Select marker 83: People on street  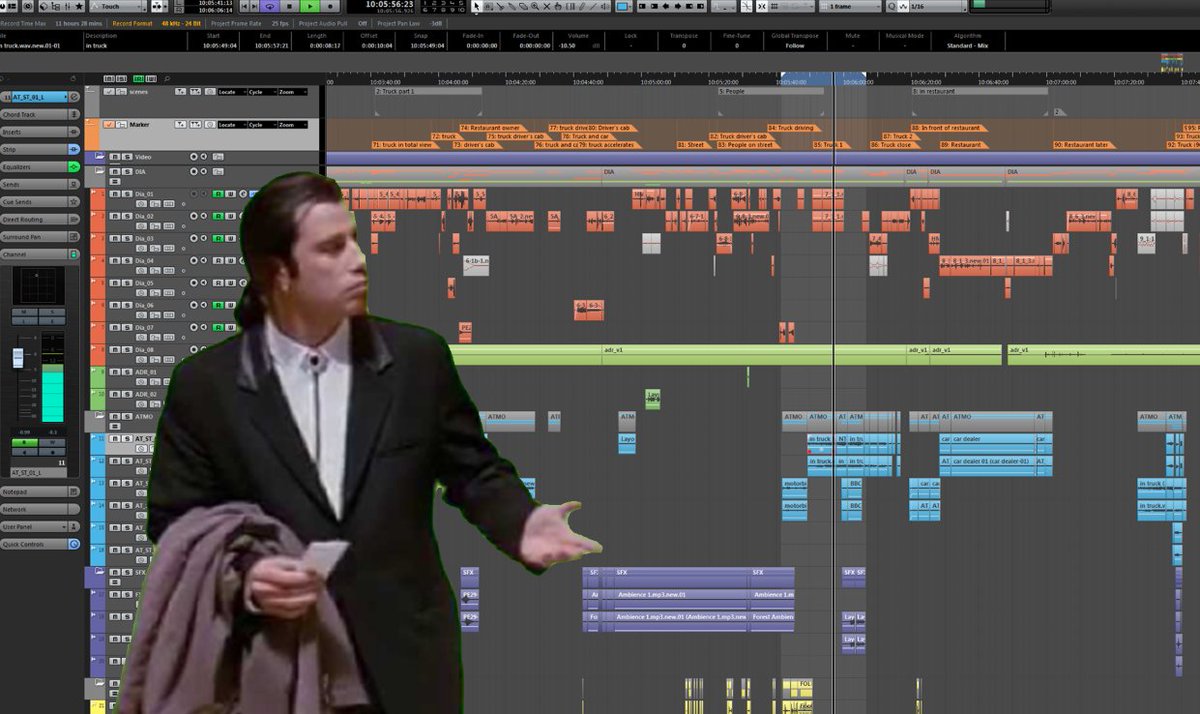pos(746,145)
